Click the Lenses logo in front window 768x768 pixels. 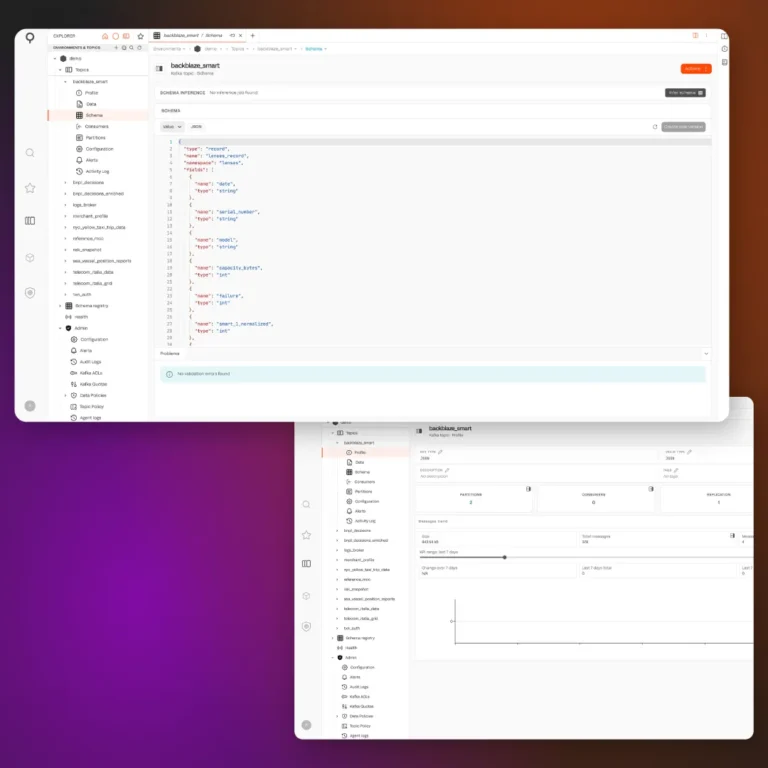(x=30, y=38)
